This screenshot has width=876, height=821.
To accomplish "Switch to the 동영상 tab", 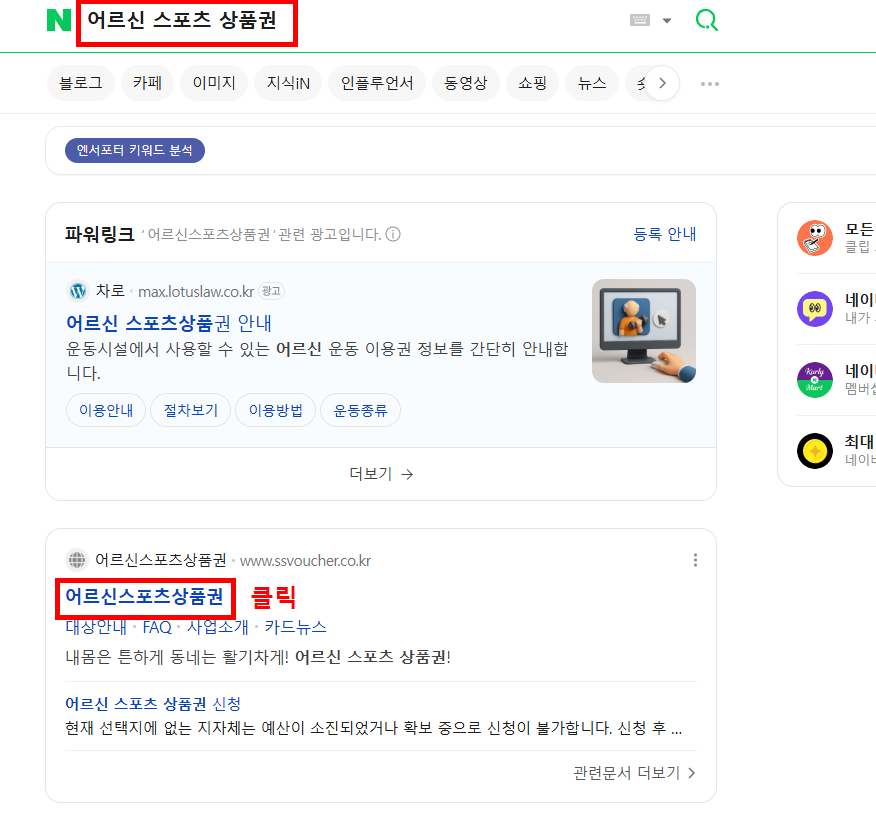I will point(465,83).
